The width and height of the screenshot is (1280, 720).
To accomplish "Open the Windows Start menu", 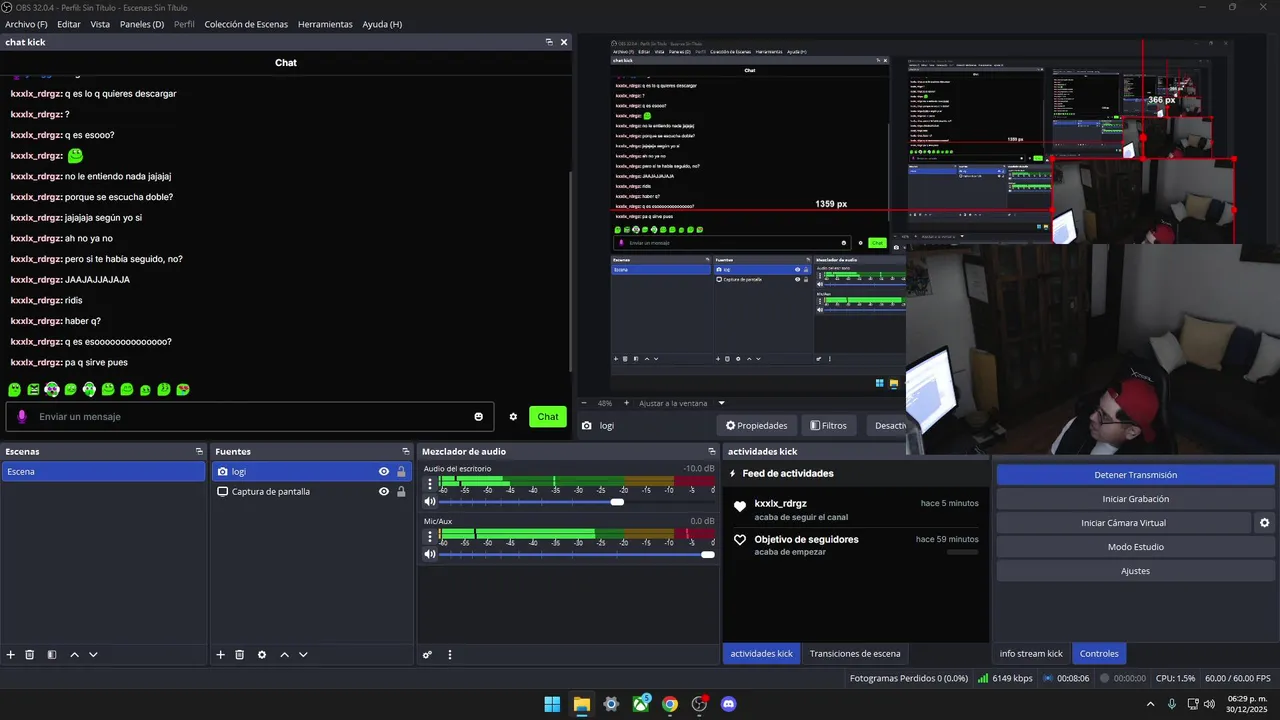I will tap(552, 704).
